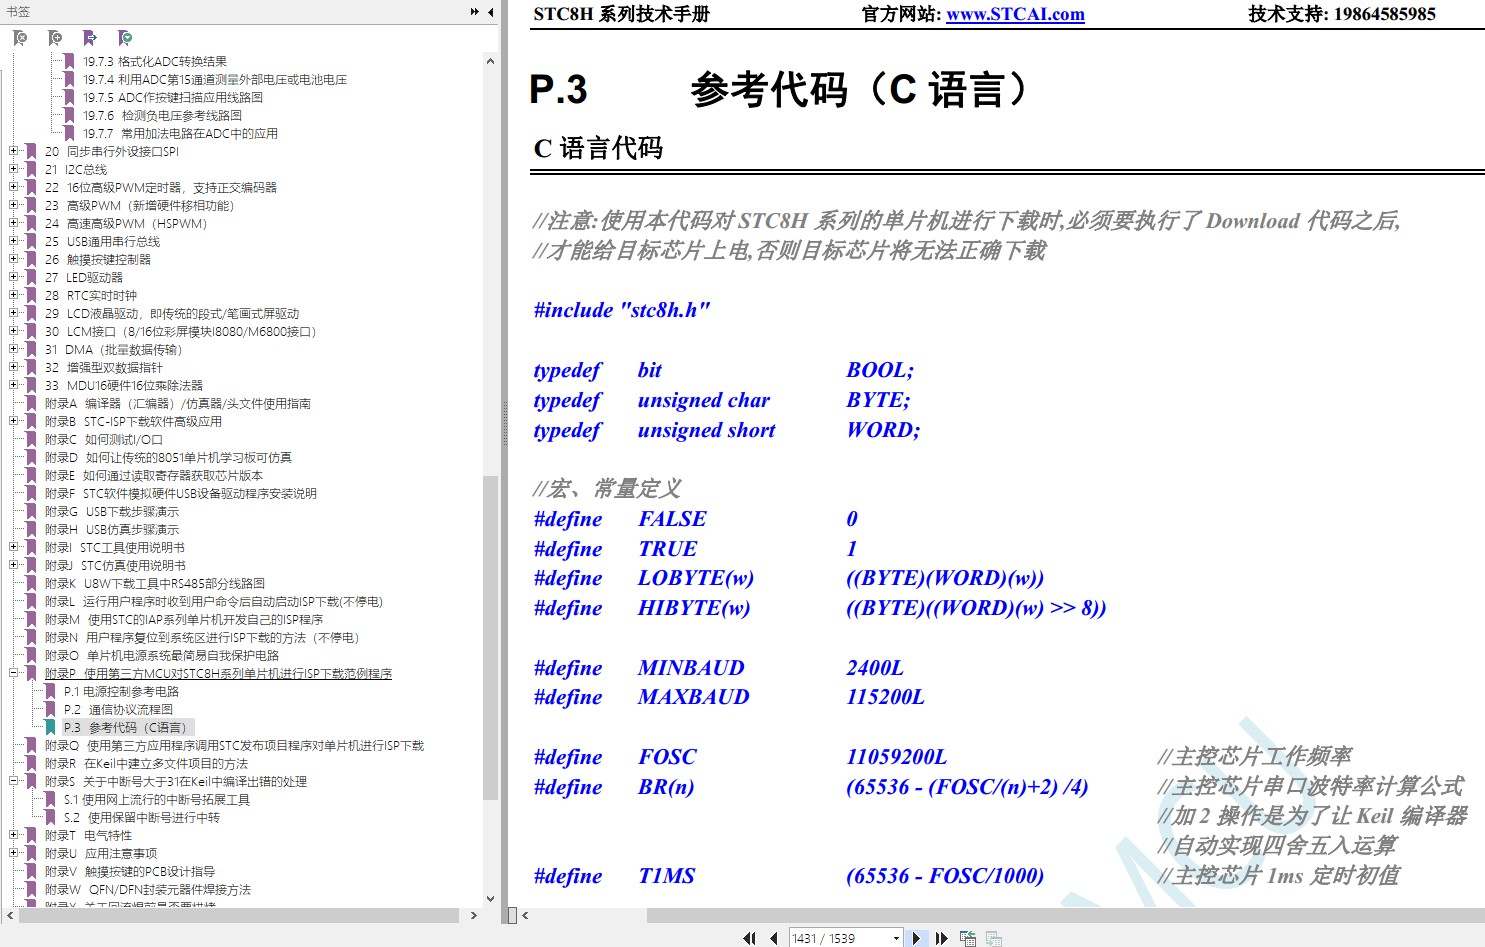Open bookmark 附录R 在Keil中建立多文件项目的方法
1485x947 pixels.
tap(146, 763)
